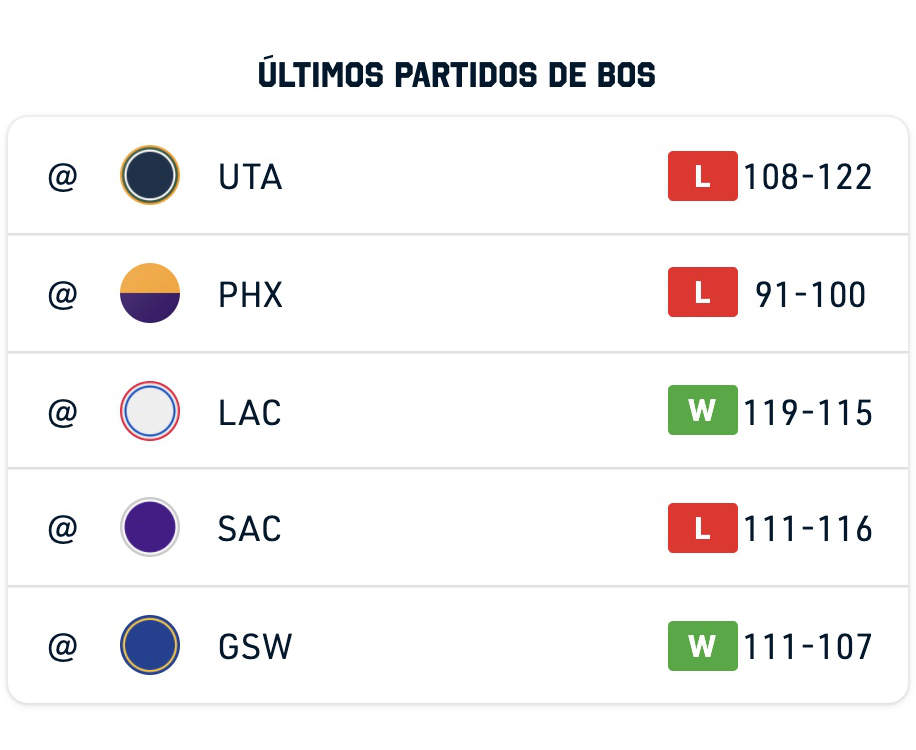Open the PHX team name link
Viewport: 916px width, 750px height.
coord(250,294)
